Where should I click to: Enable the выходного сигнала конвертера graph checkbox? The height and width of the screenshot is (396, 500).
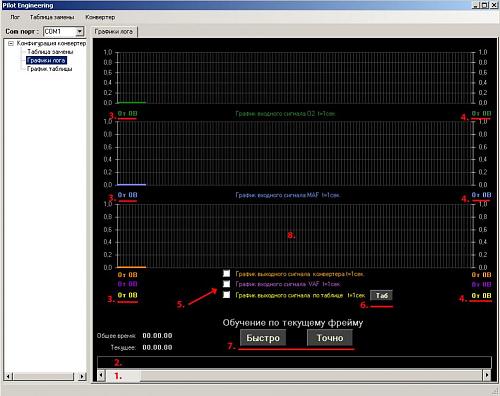pos(227,274)
